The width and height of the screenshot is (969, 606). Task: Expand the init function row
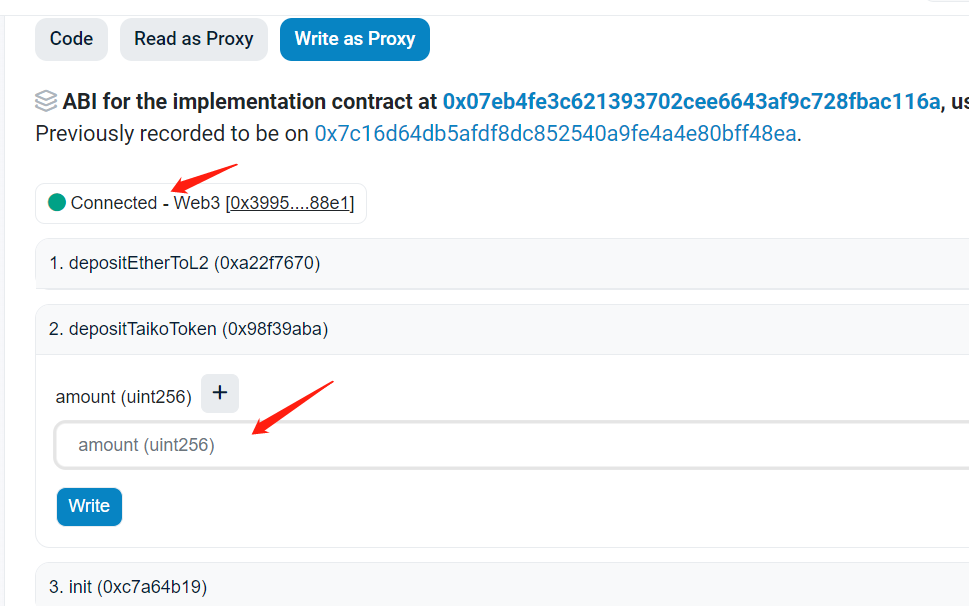click(x=502, y=586)
